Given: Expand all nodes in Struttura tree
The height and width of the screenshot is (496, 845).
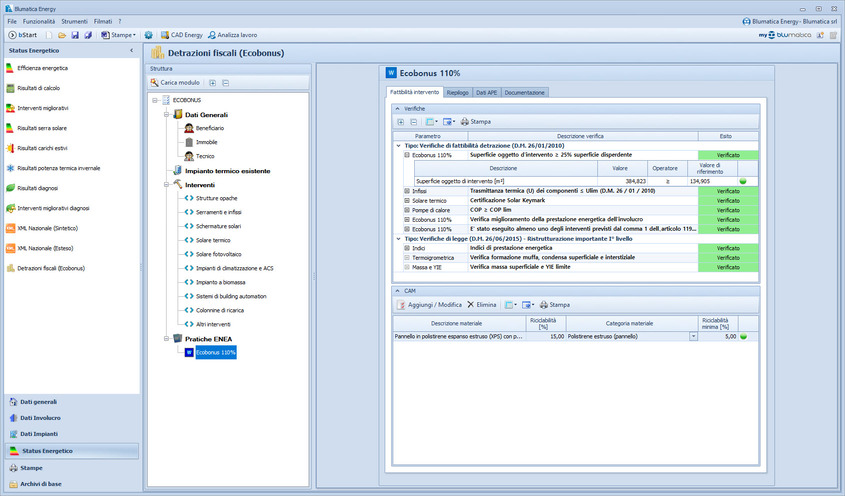Looking at the screenshot, I should coord(212,83).
